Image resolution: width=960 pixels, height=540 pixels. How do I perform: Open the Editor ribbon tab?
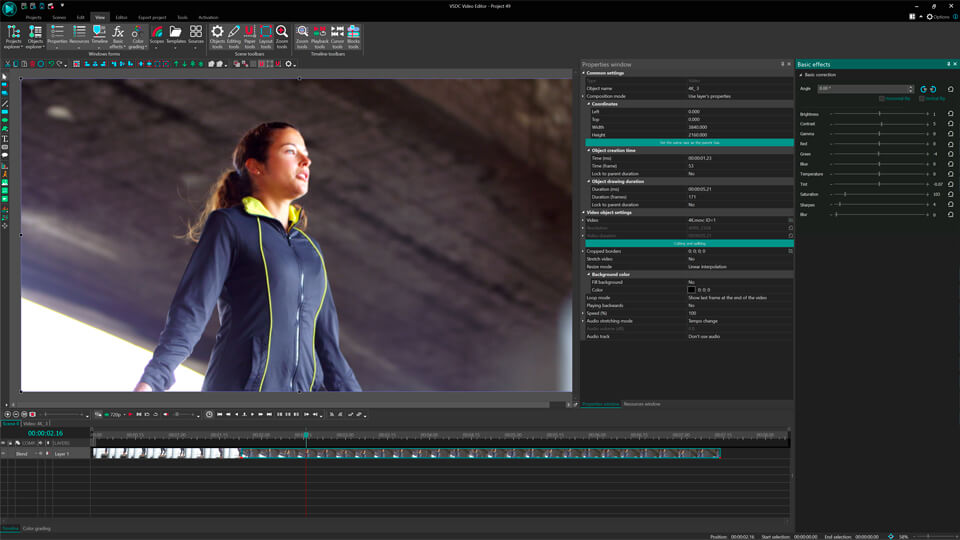(x=121, y=17)
